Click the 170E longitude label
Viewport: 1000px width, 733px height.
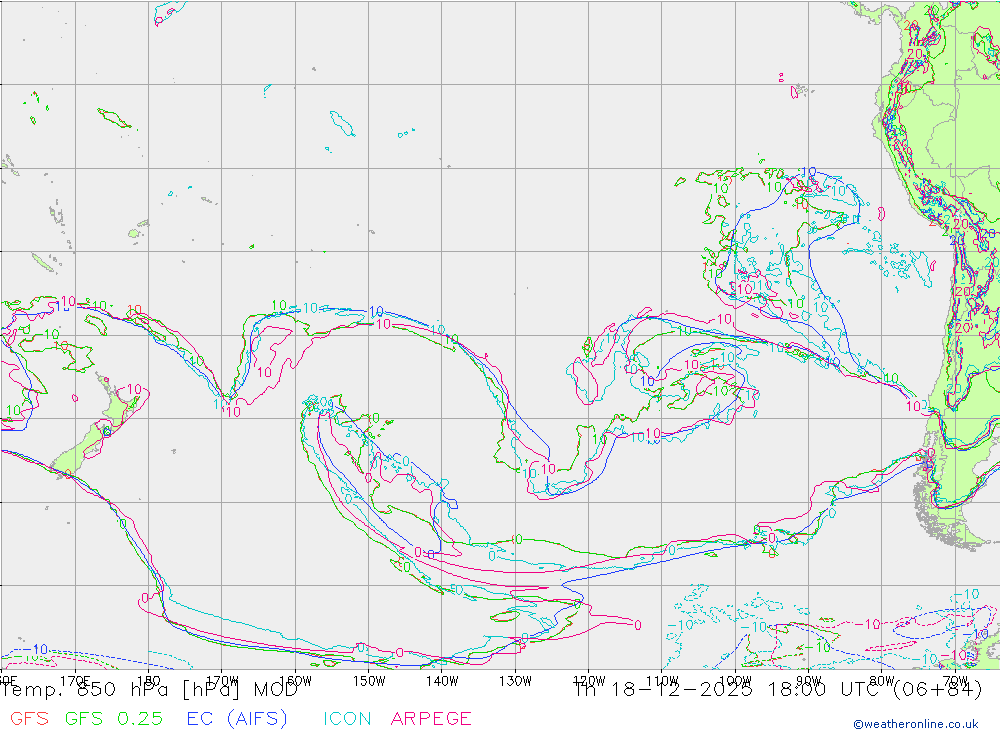click(x=75, y=681)
